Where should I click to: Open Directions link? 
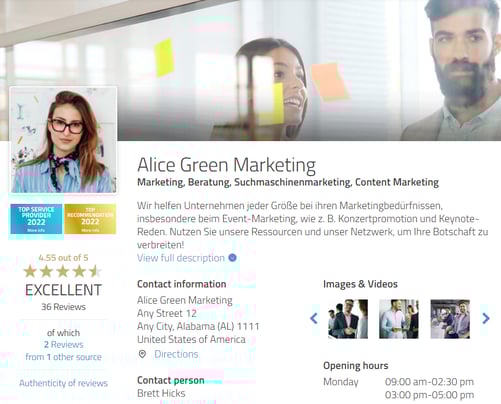pyautogui.click(x=176, y=354)
